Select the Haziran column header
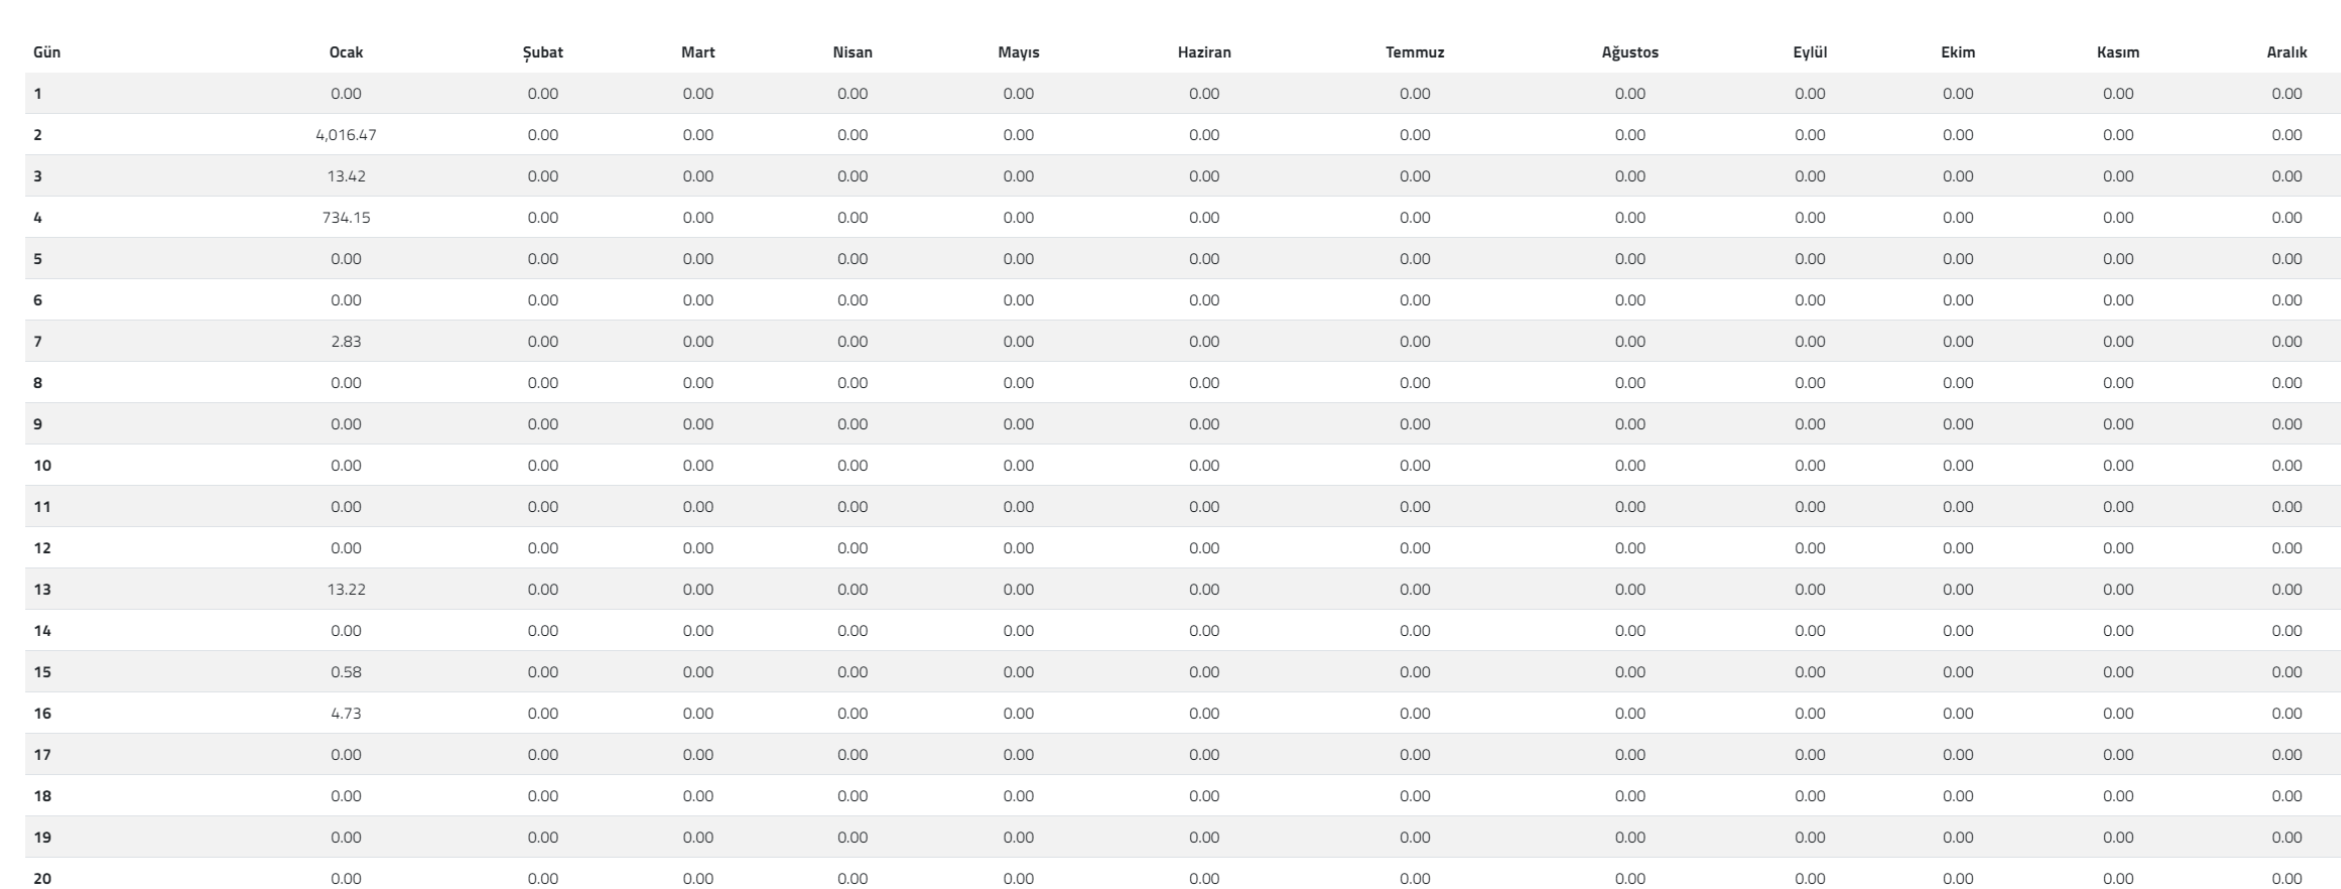Screen dimensions: 2341x889 1204,52
